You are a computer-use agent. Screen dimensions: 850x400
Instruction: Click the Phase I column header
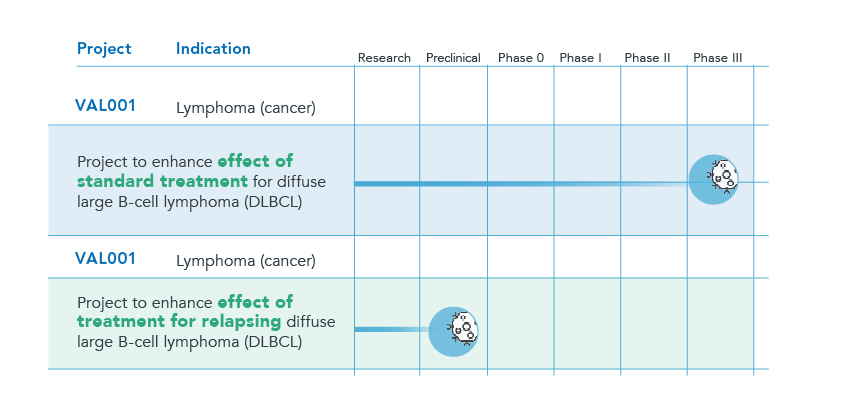pos(581,58)
